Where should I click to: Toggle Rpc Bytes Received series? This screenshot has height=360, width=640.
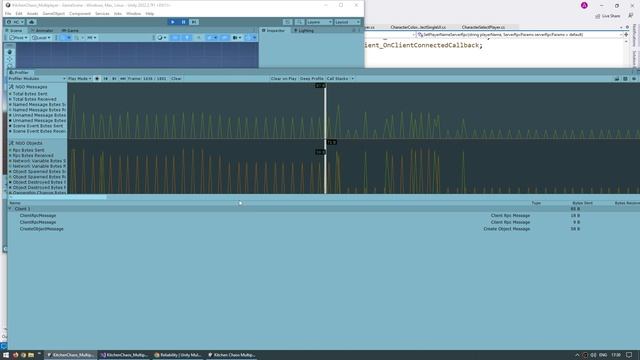[31, 156]
